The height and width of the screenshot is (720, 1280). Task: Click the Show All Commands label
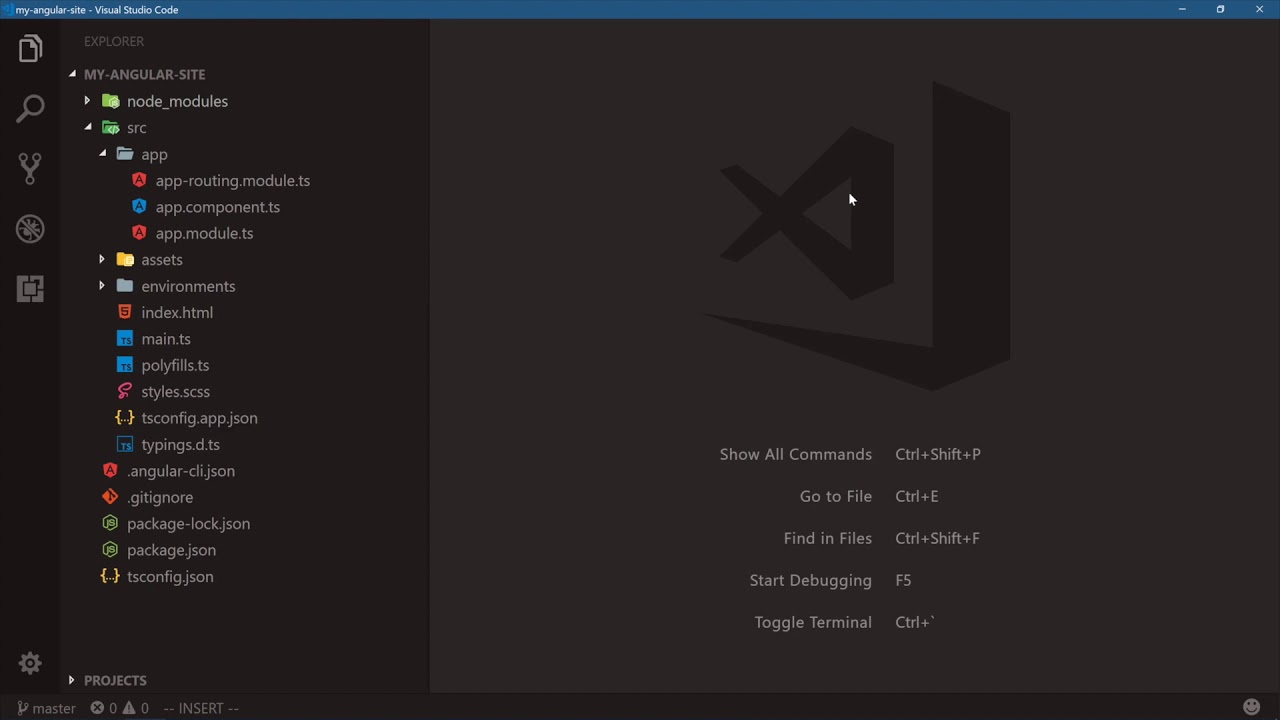[x=796, y=454]
